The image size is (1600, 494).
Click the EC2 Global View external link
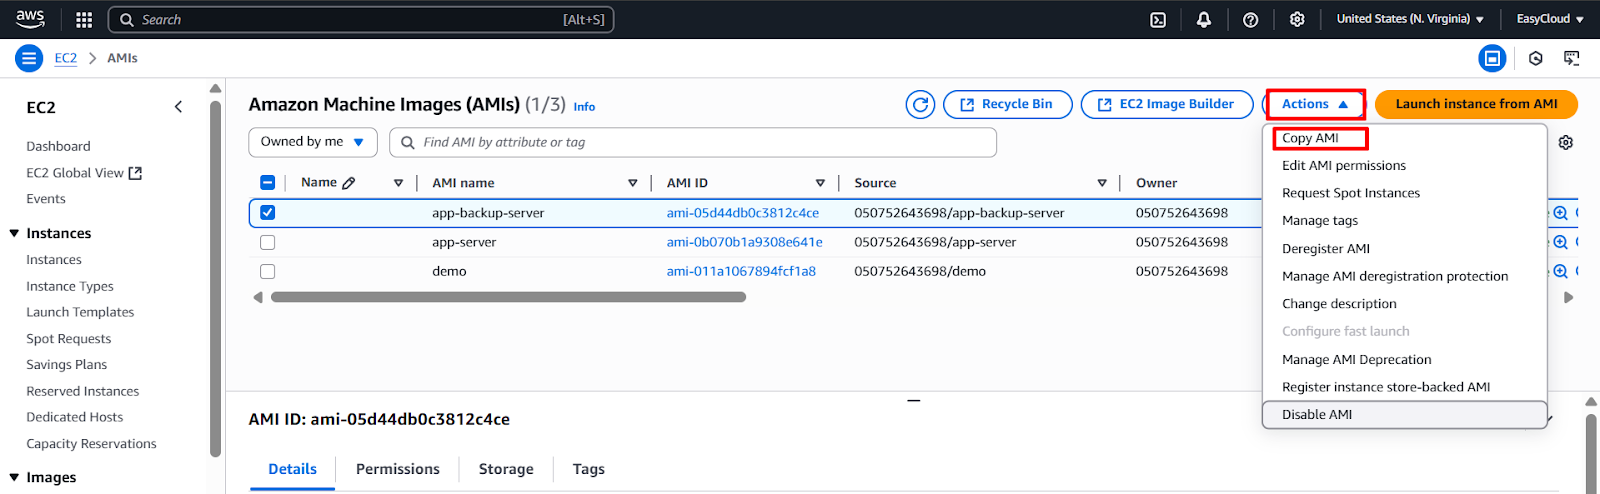[x=84, y=173]
